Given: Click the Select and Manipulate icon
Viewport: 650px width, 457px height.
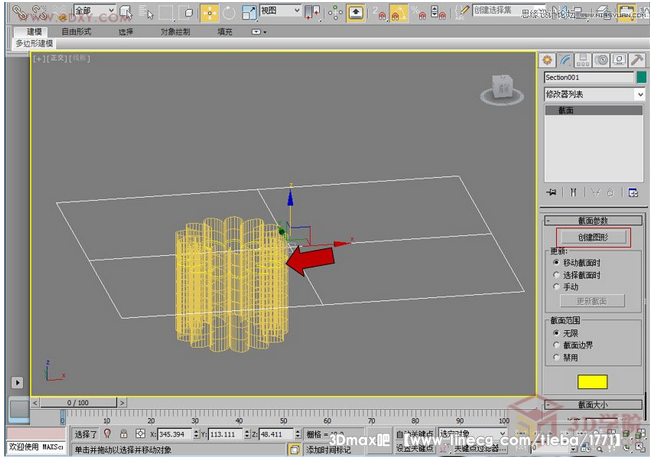Looking at the screenshot, I should tap(335, 13).
